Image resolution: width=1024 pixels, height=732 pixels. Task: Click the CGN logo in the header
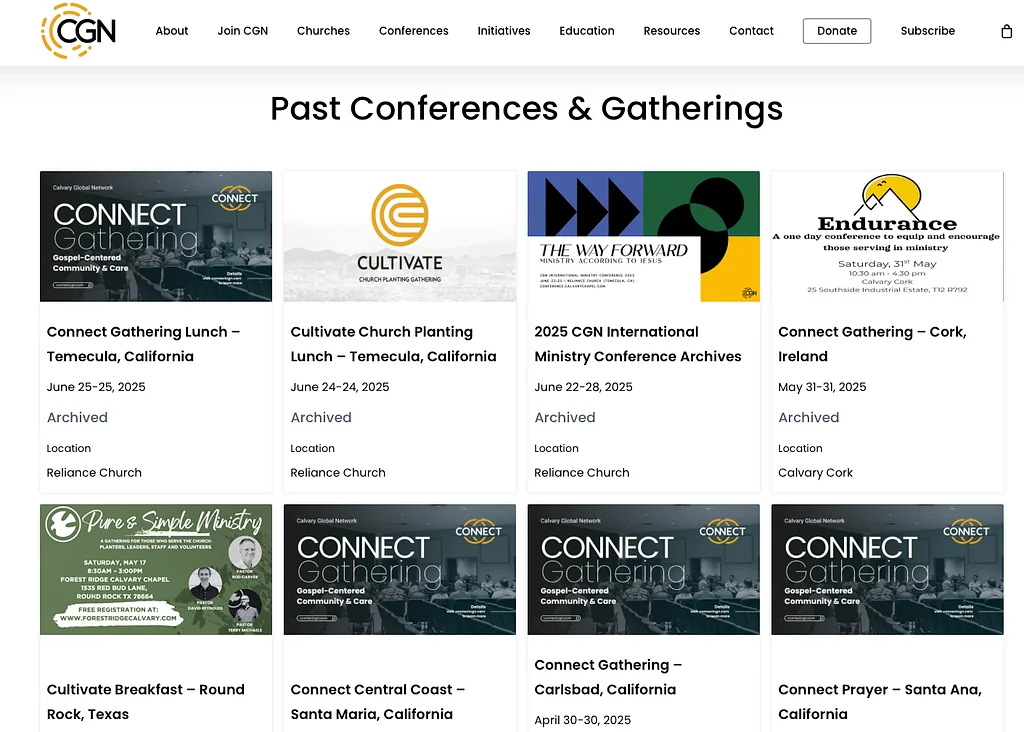78,31
